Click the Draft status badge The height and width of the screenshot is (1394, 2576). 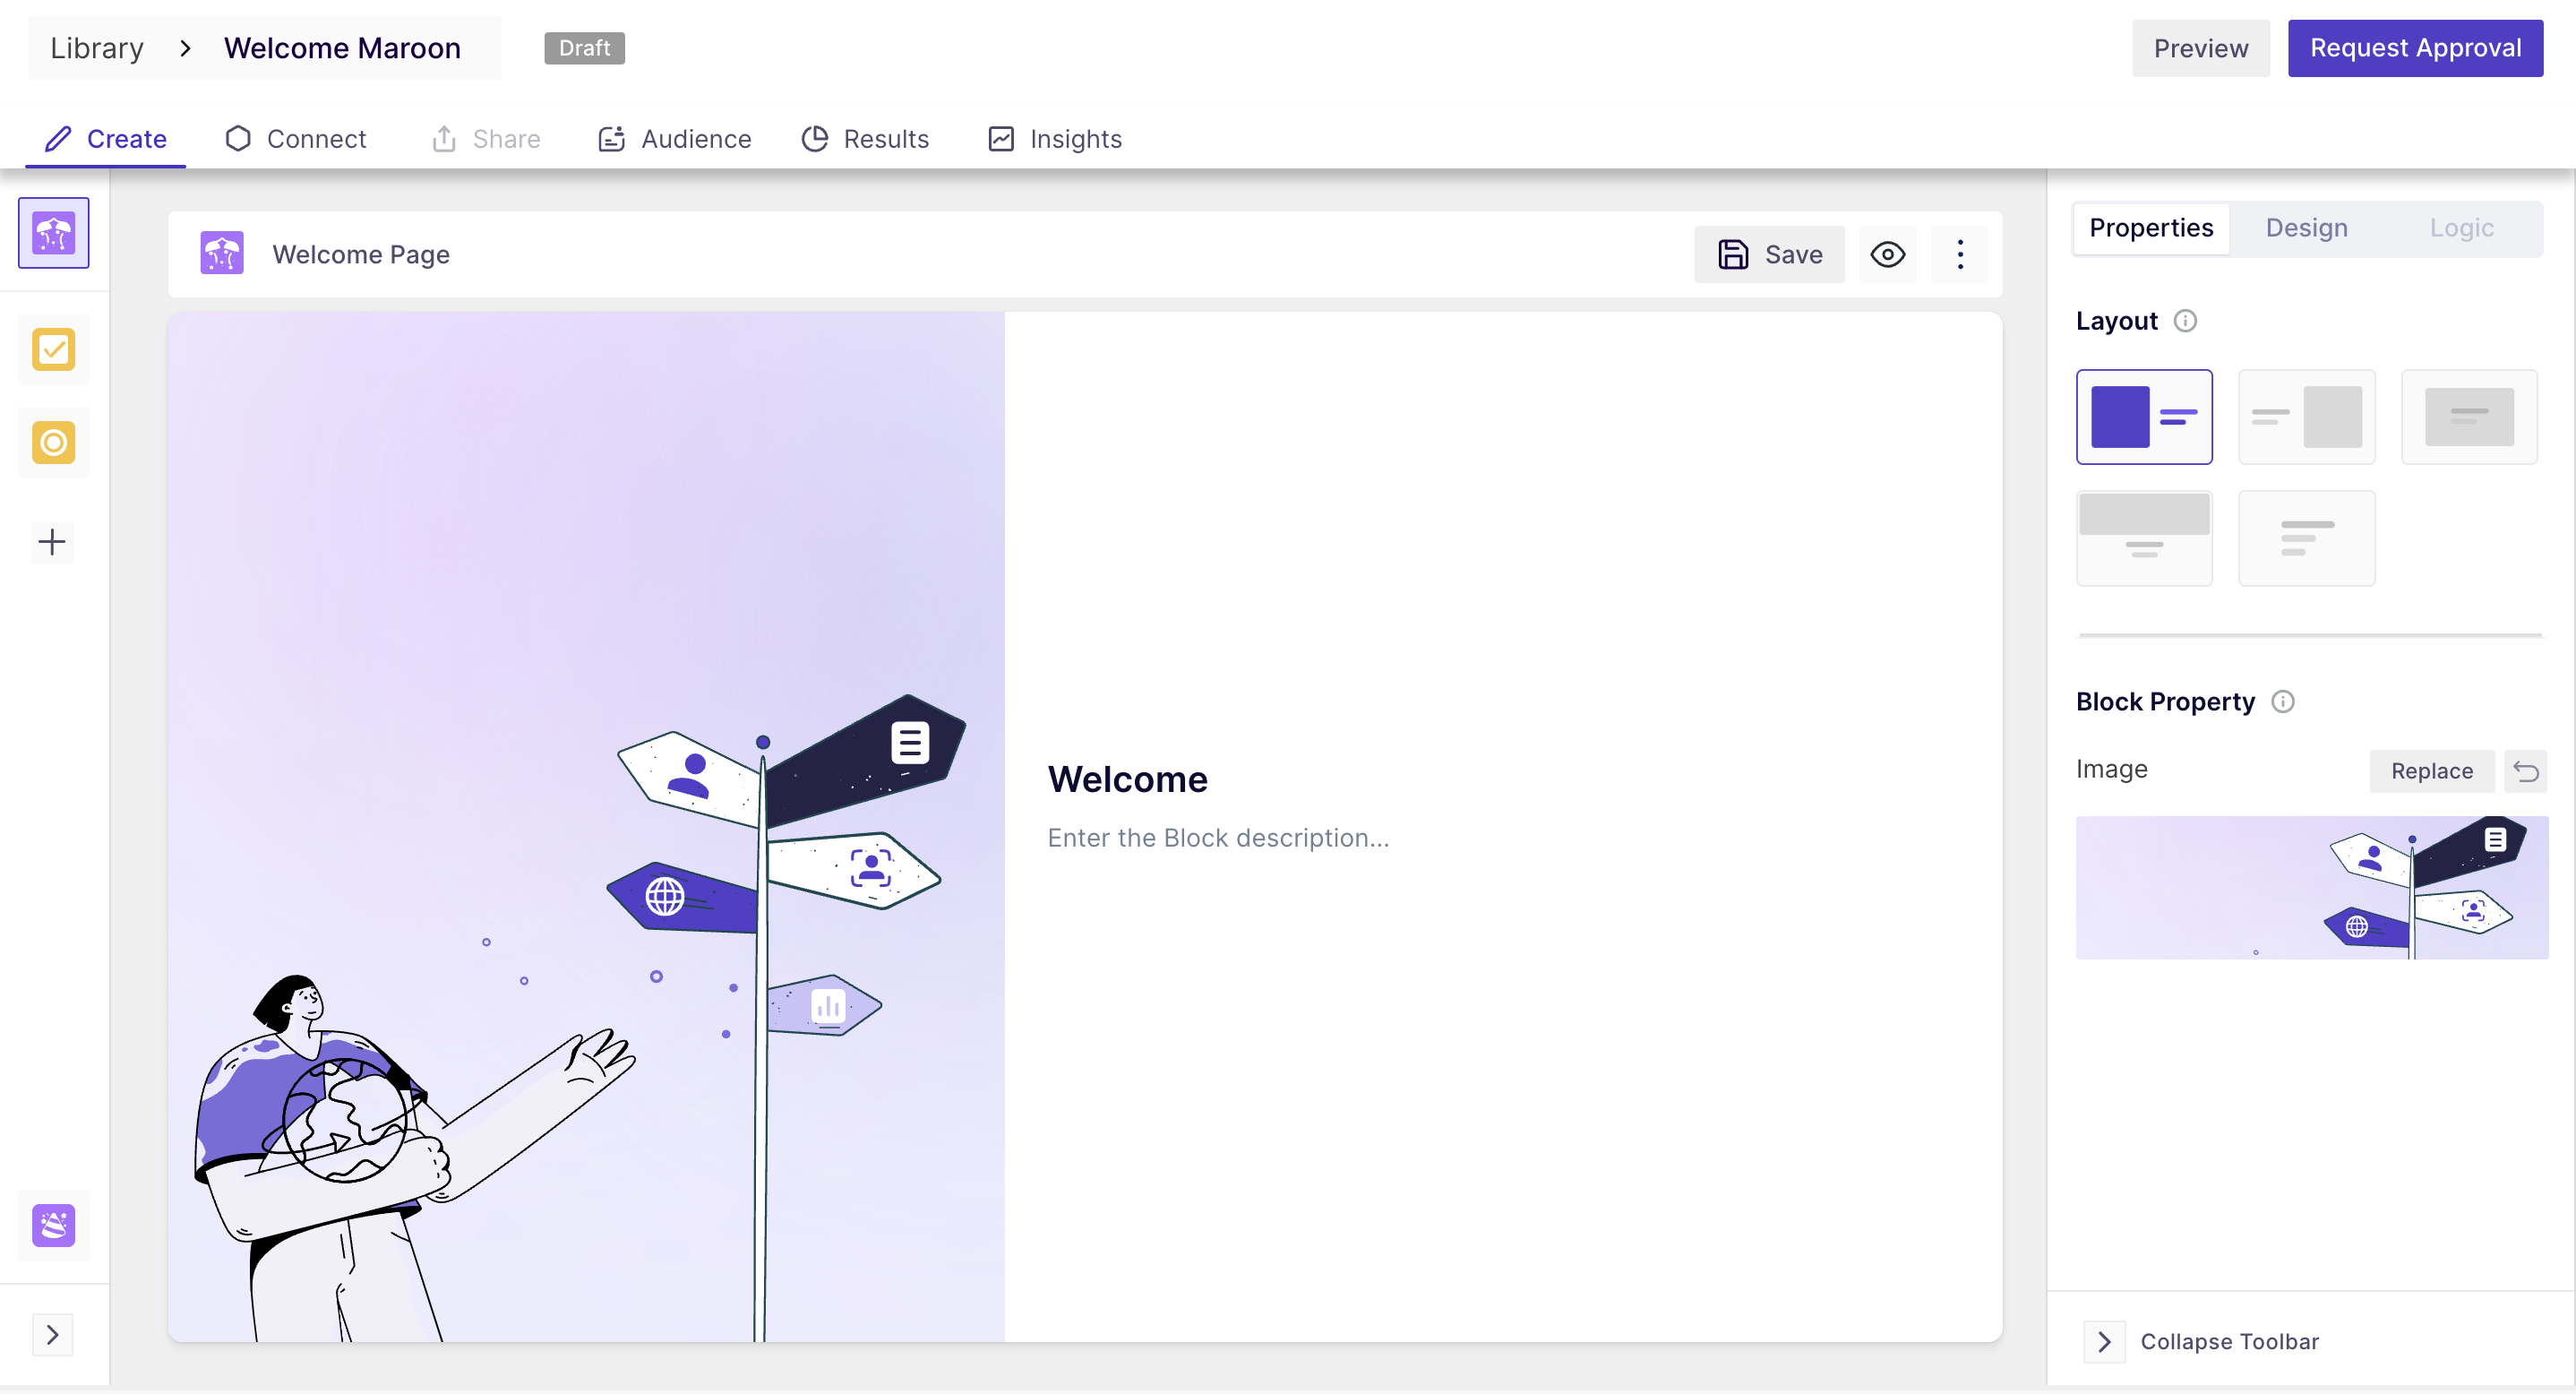point(584,48)
